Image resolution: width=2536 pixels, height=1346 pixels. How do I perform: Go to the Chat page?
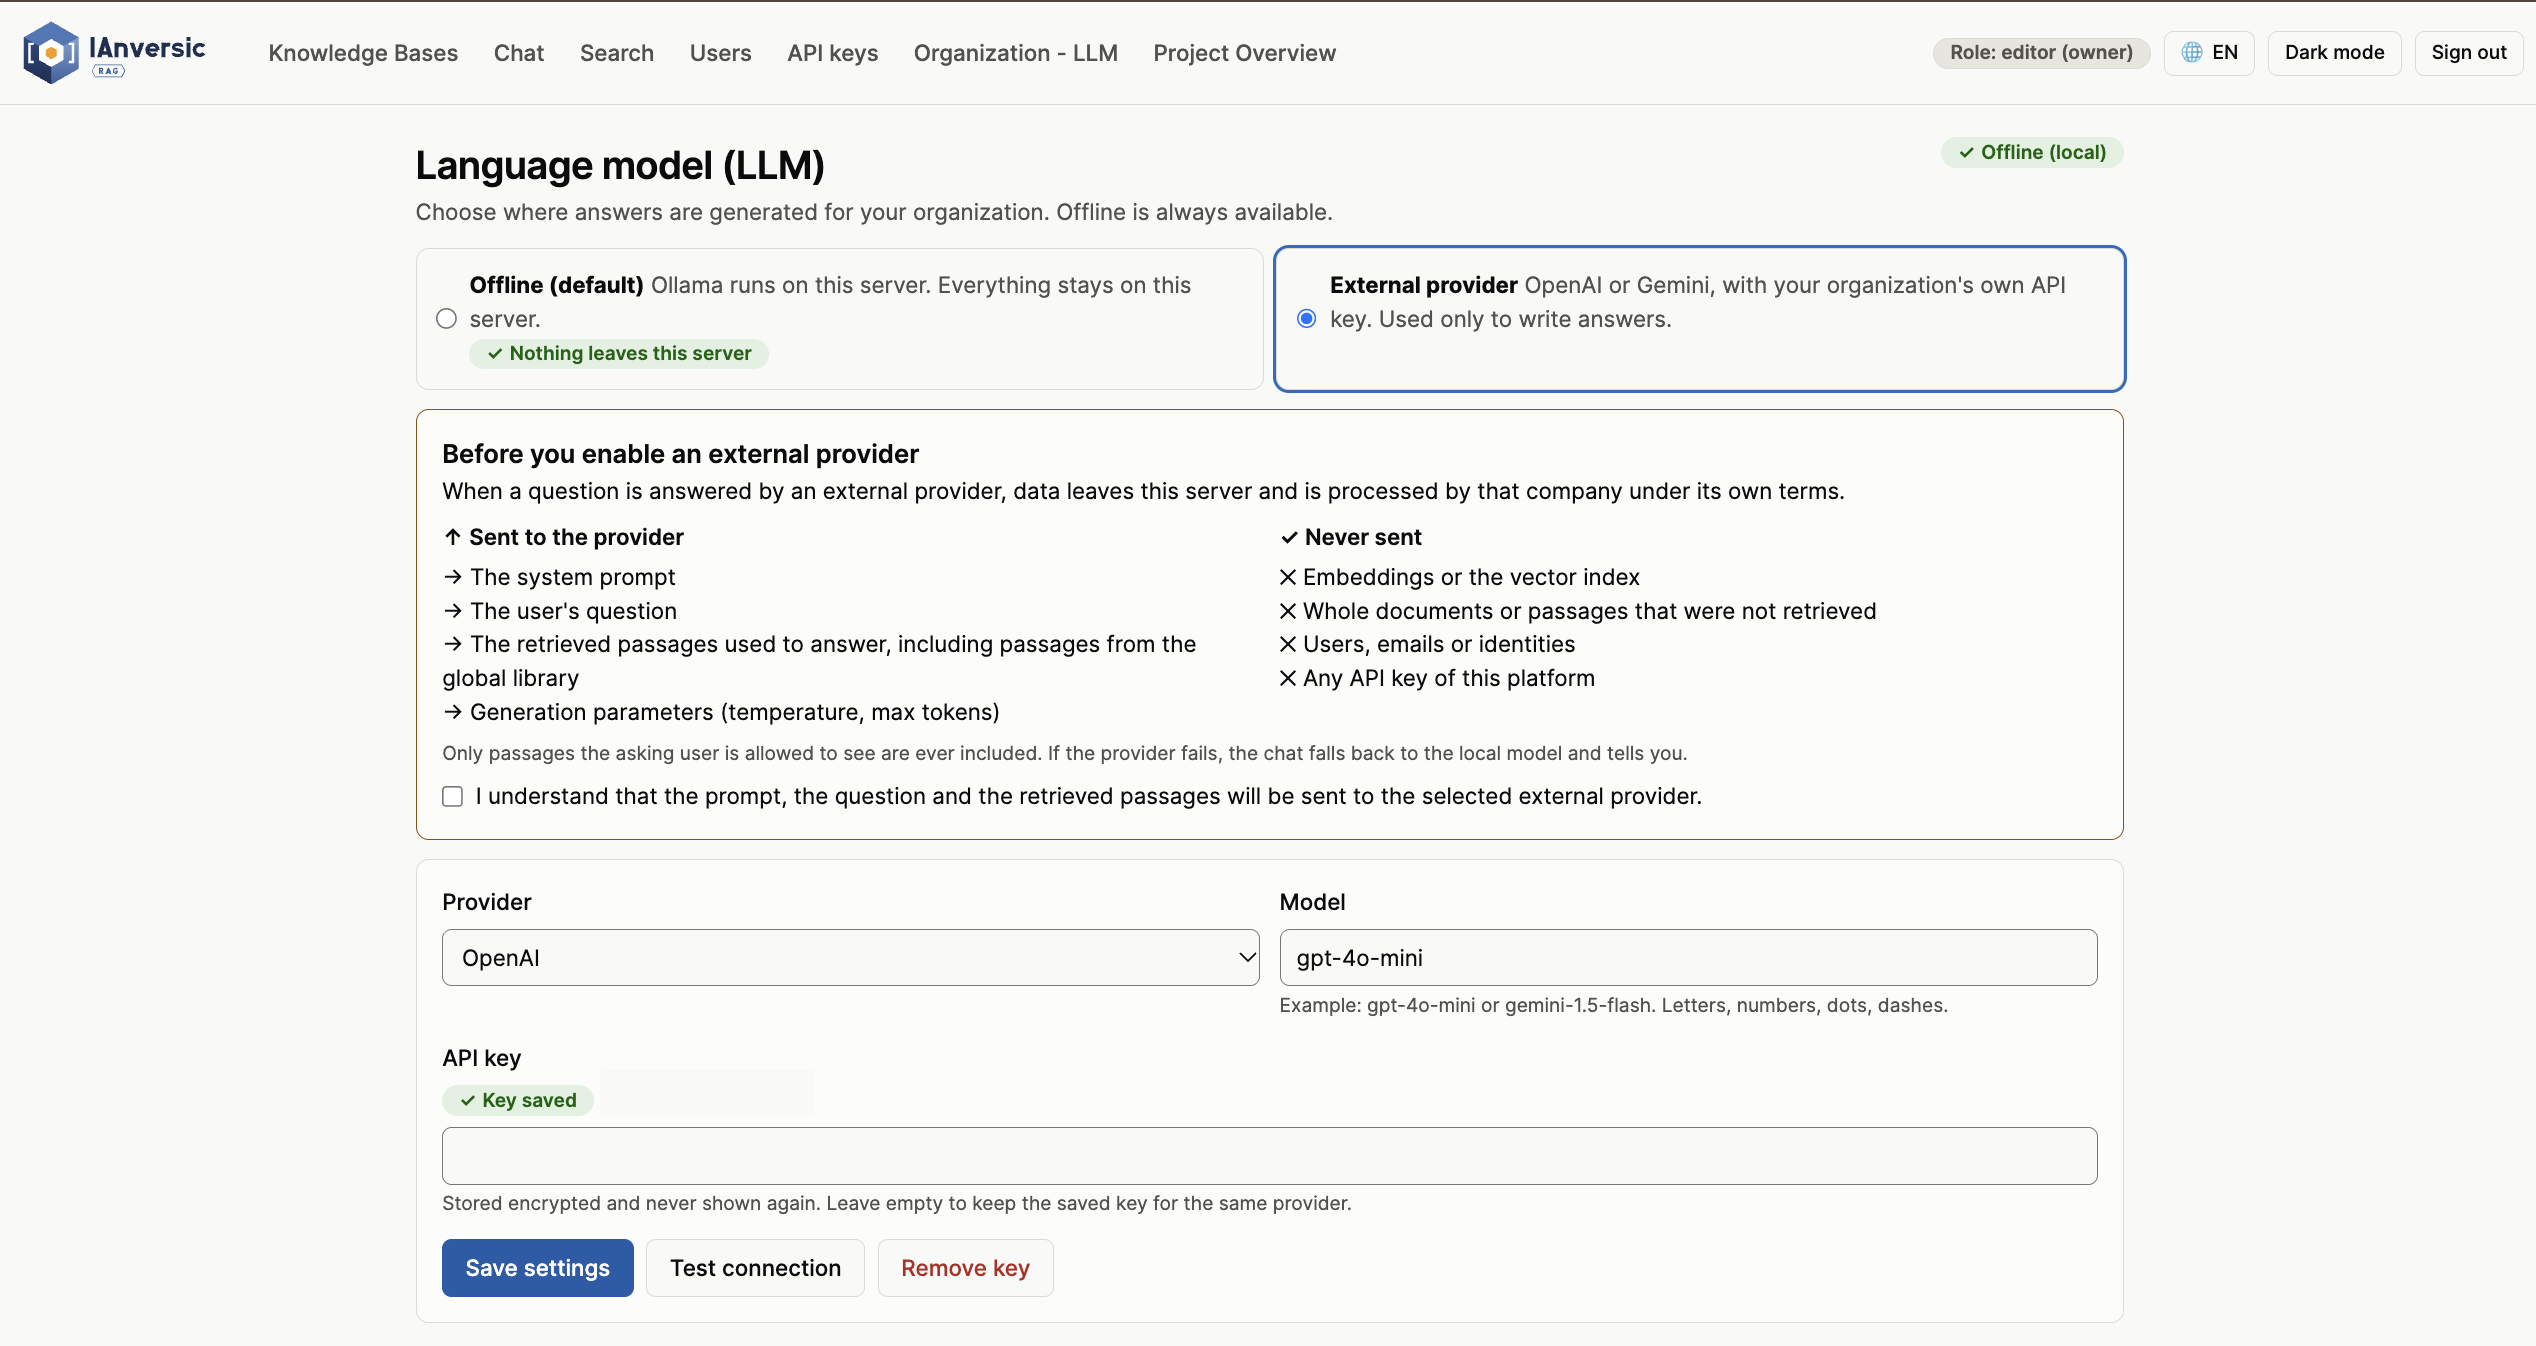(519, 53)
